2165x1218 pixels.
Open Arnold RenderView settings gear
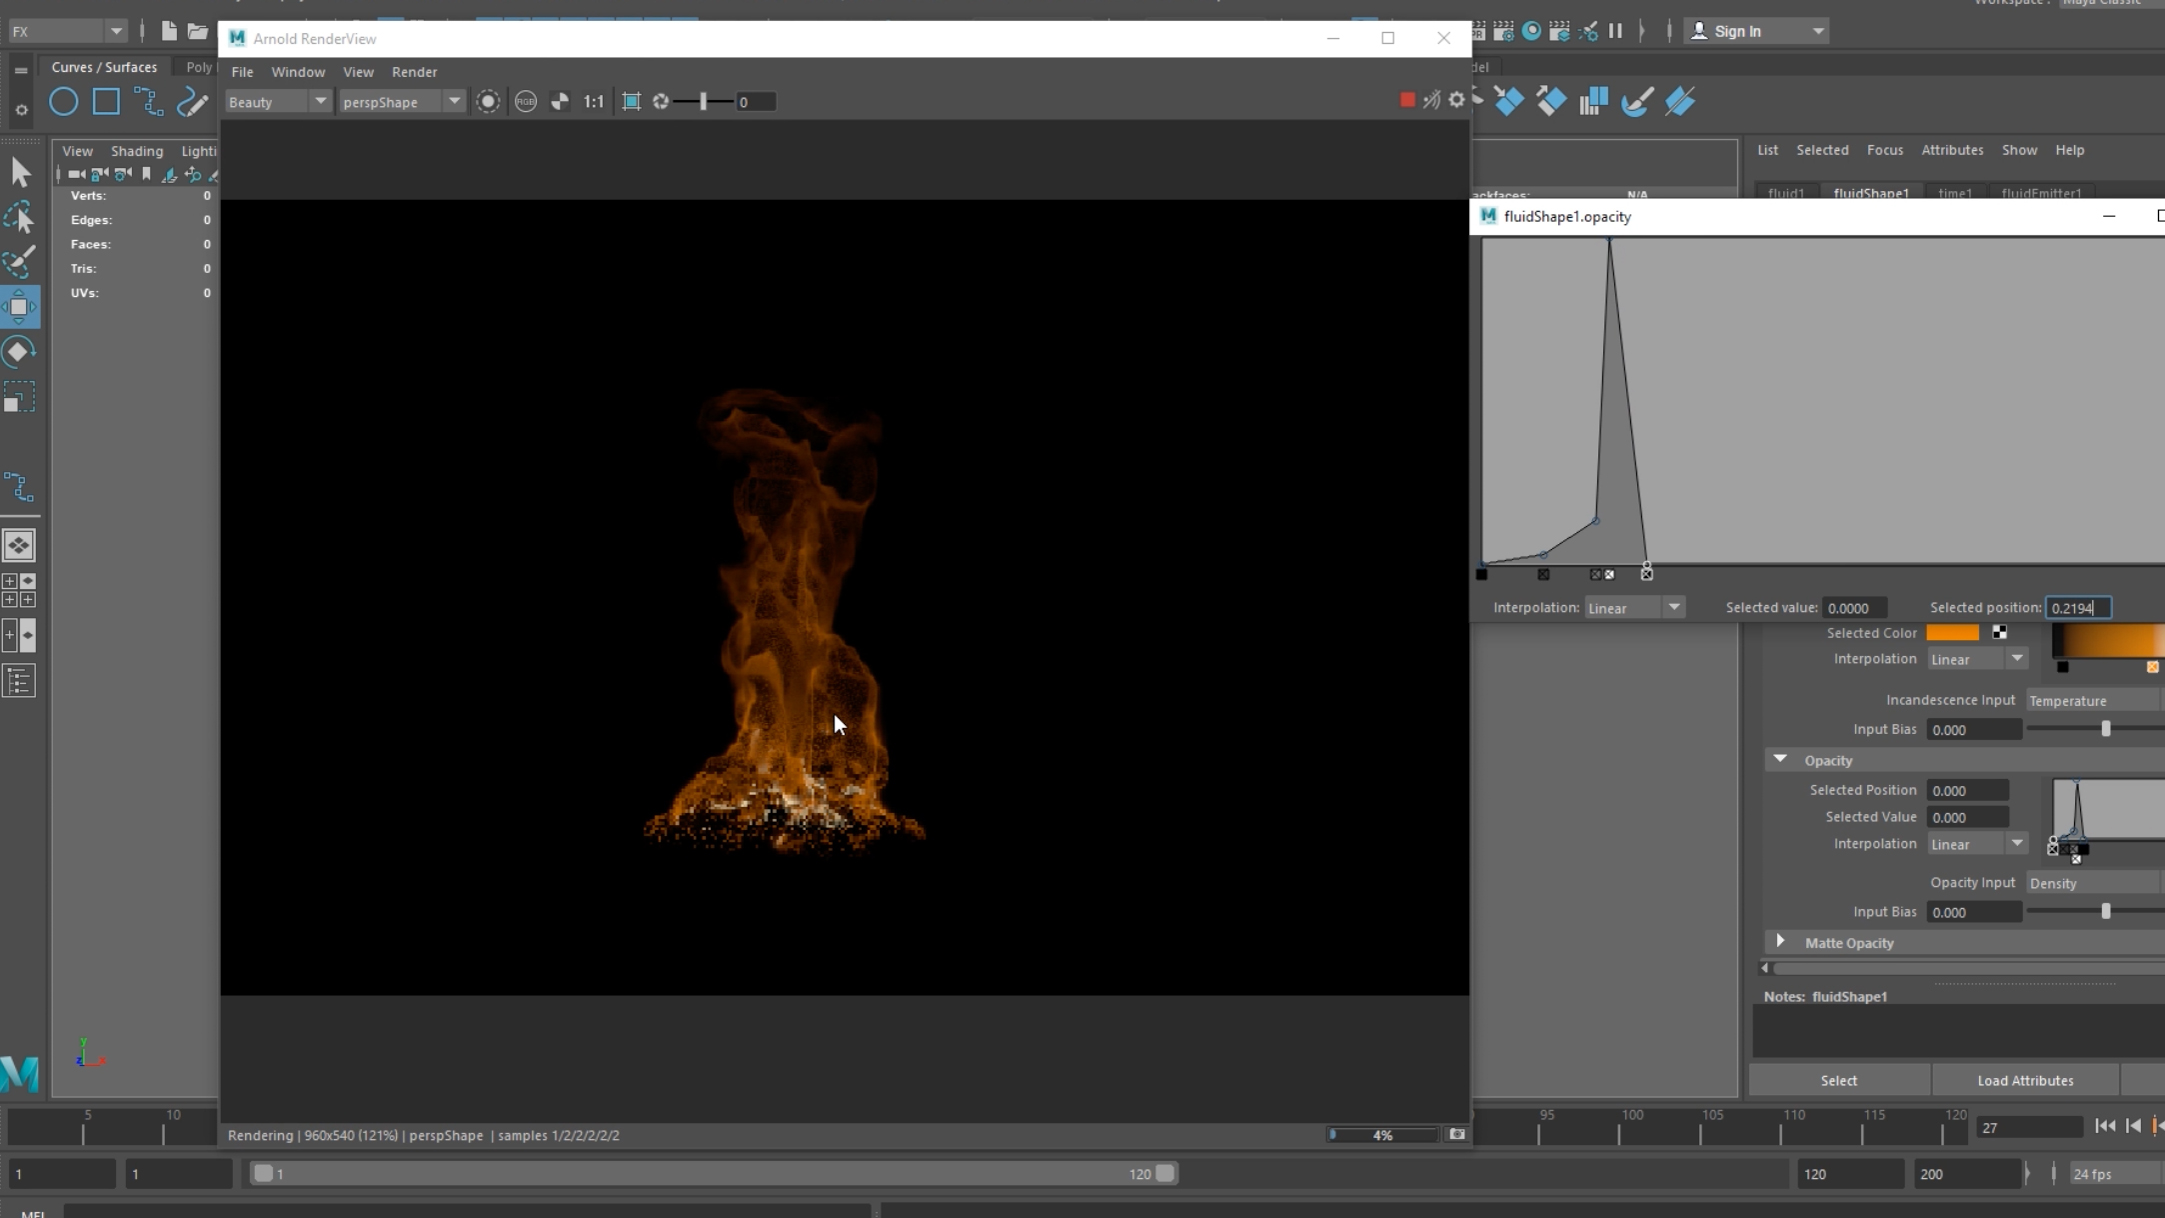[x=1457, y=100]
